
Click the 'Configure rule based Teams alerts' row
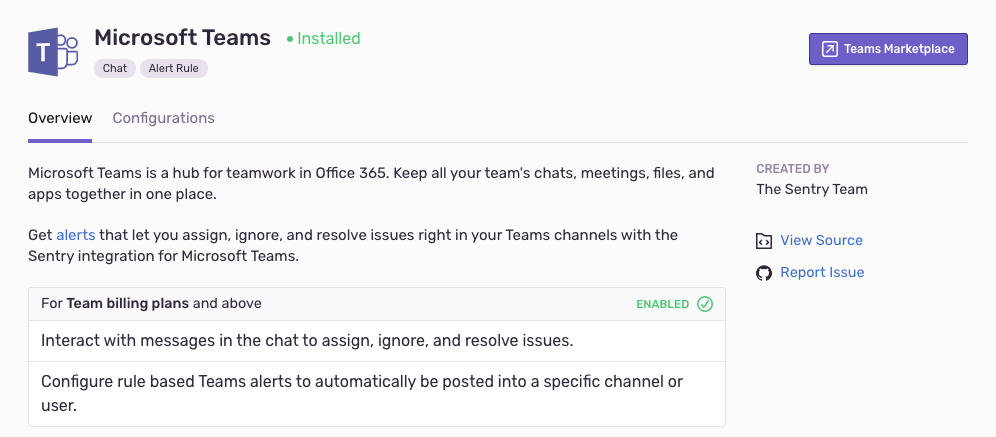(377, 394)
